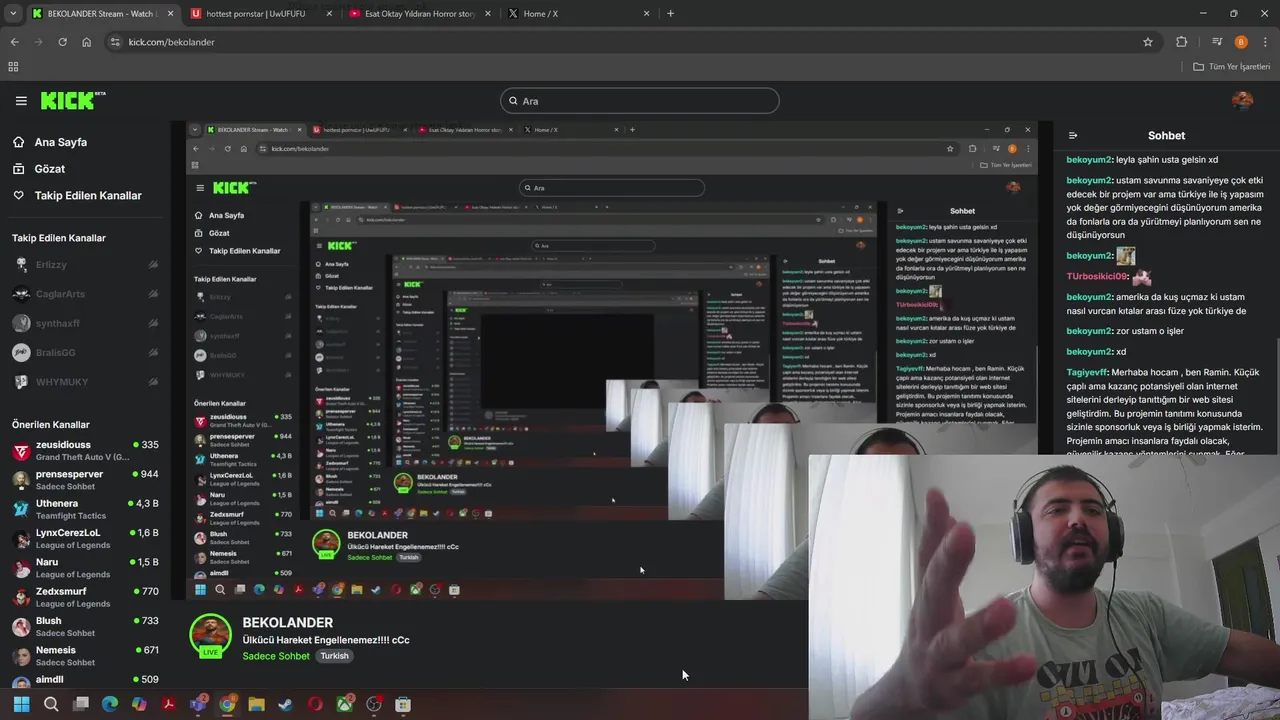Screen dimensions: 1280x720
Task: Open the Xbox app from the taskbar
Action: 344,704
